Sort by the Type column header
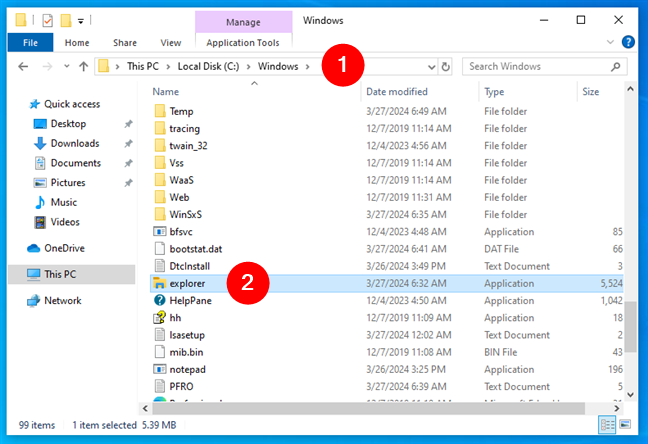 [494, 92]
